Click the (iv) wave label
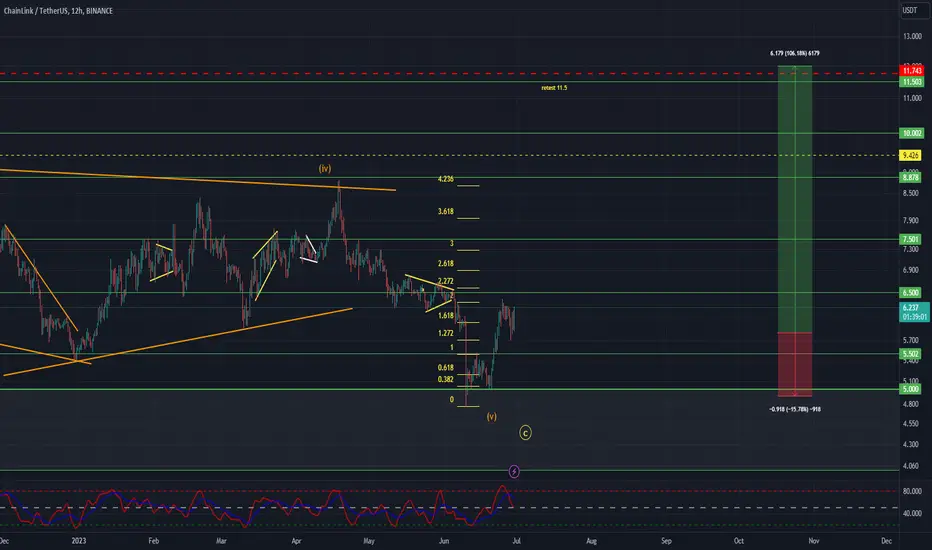This screenshot has width=932, height=550. (325, 169)
